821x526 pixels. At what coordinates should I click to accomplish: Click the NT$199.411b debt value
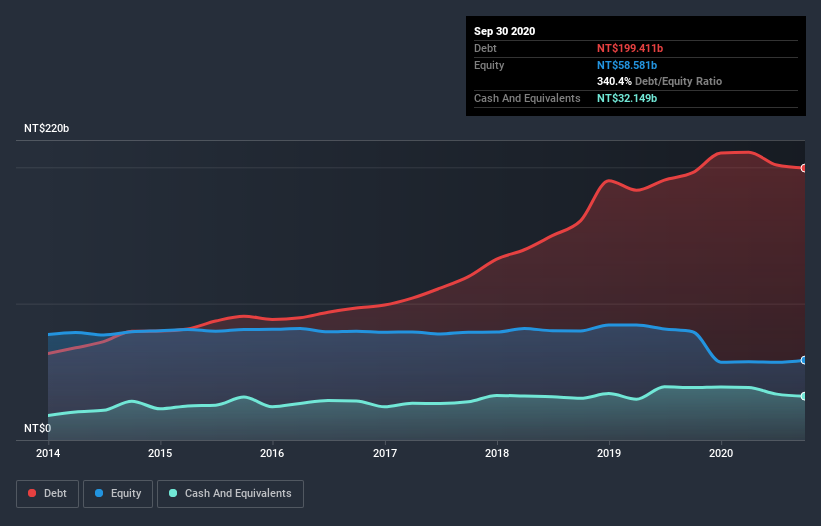[630, 48]
